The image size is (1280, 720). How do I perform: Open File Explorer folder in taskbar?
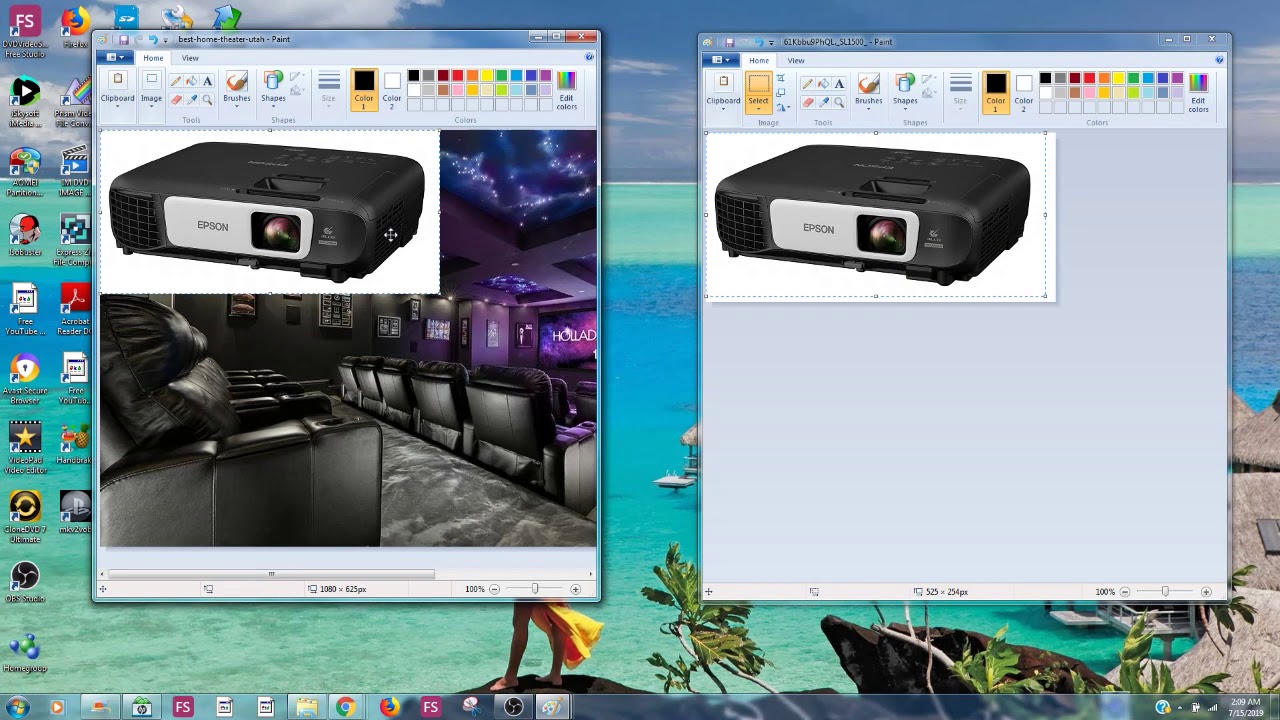coord(306,707)
